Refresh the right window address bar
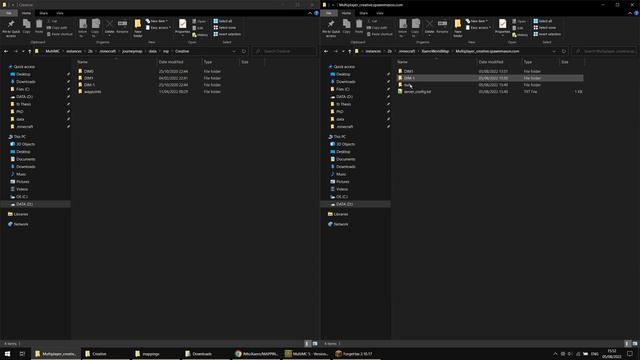Viewport: 640px width, 360px height. (564, 51)
